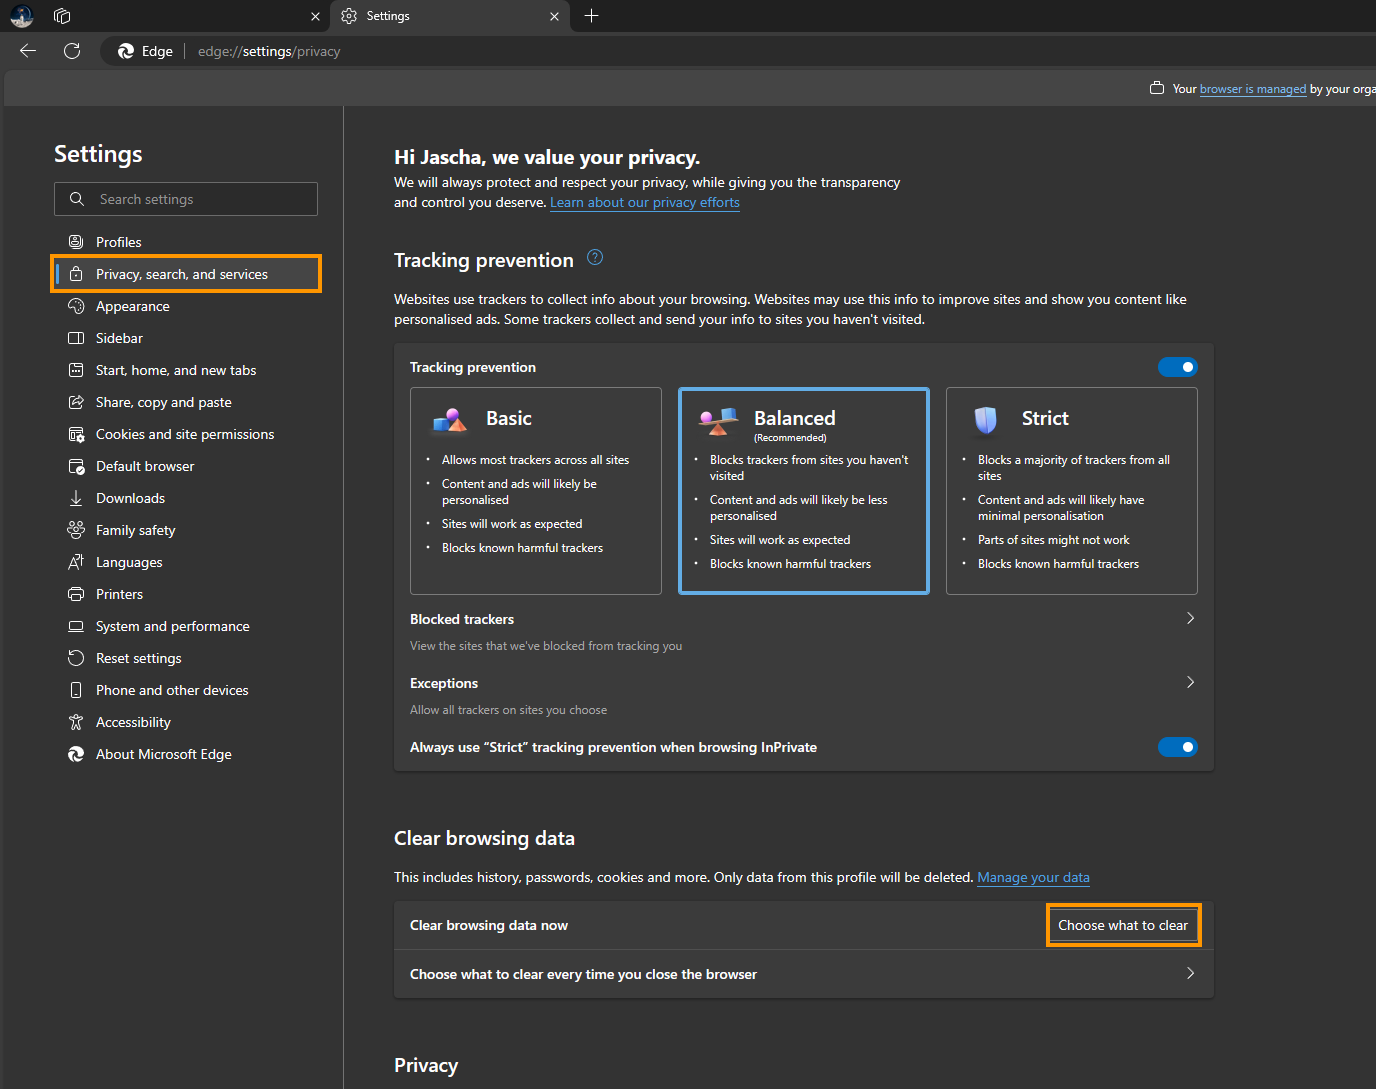
Task: Click the About Microsoft Edge label
Action: click(164, 754)
